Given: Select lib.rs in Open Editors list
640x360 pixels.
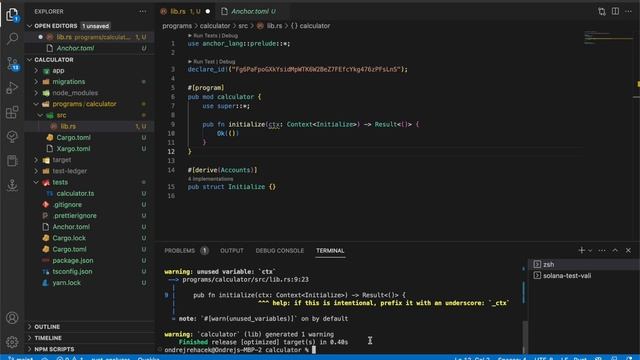Looking at the screenshot, I should click(x=90, y=37).
